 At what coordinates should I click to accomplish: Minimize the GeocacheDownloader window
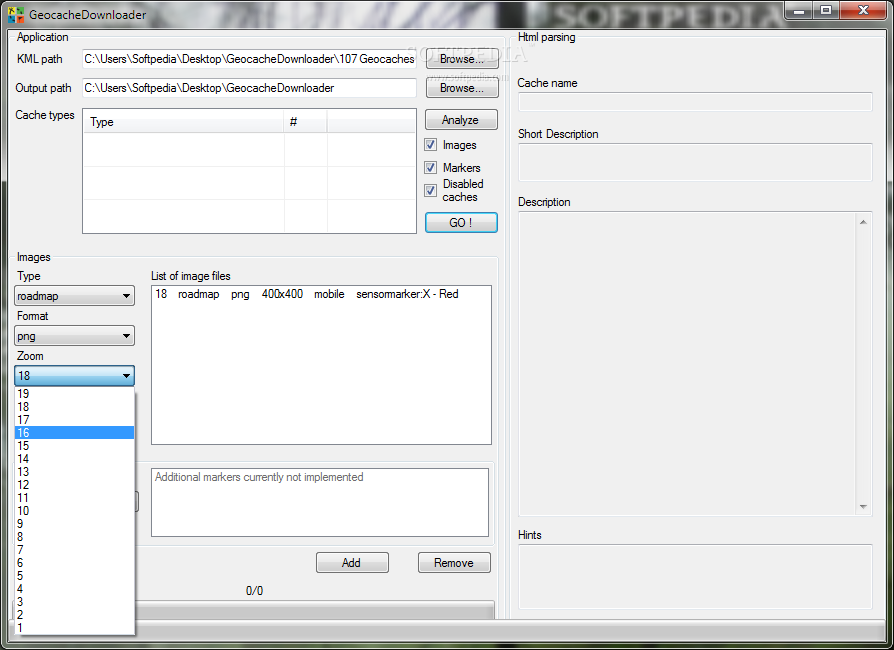pyautogui.click(x=799, y=11)
